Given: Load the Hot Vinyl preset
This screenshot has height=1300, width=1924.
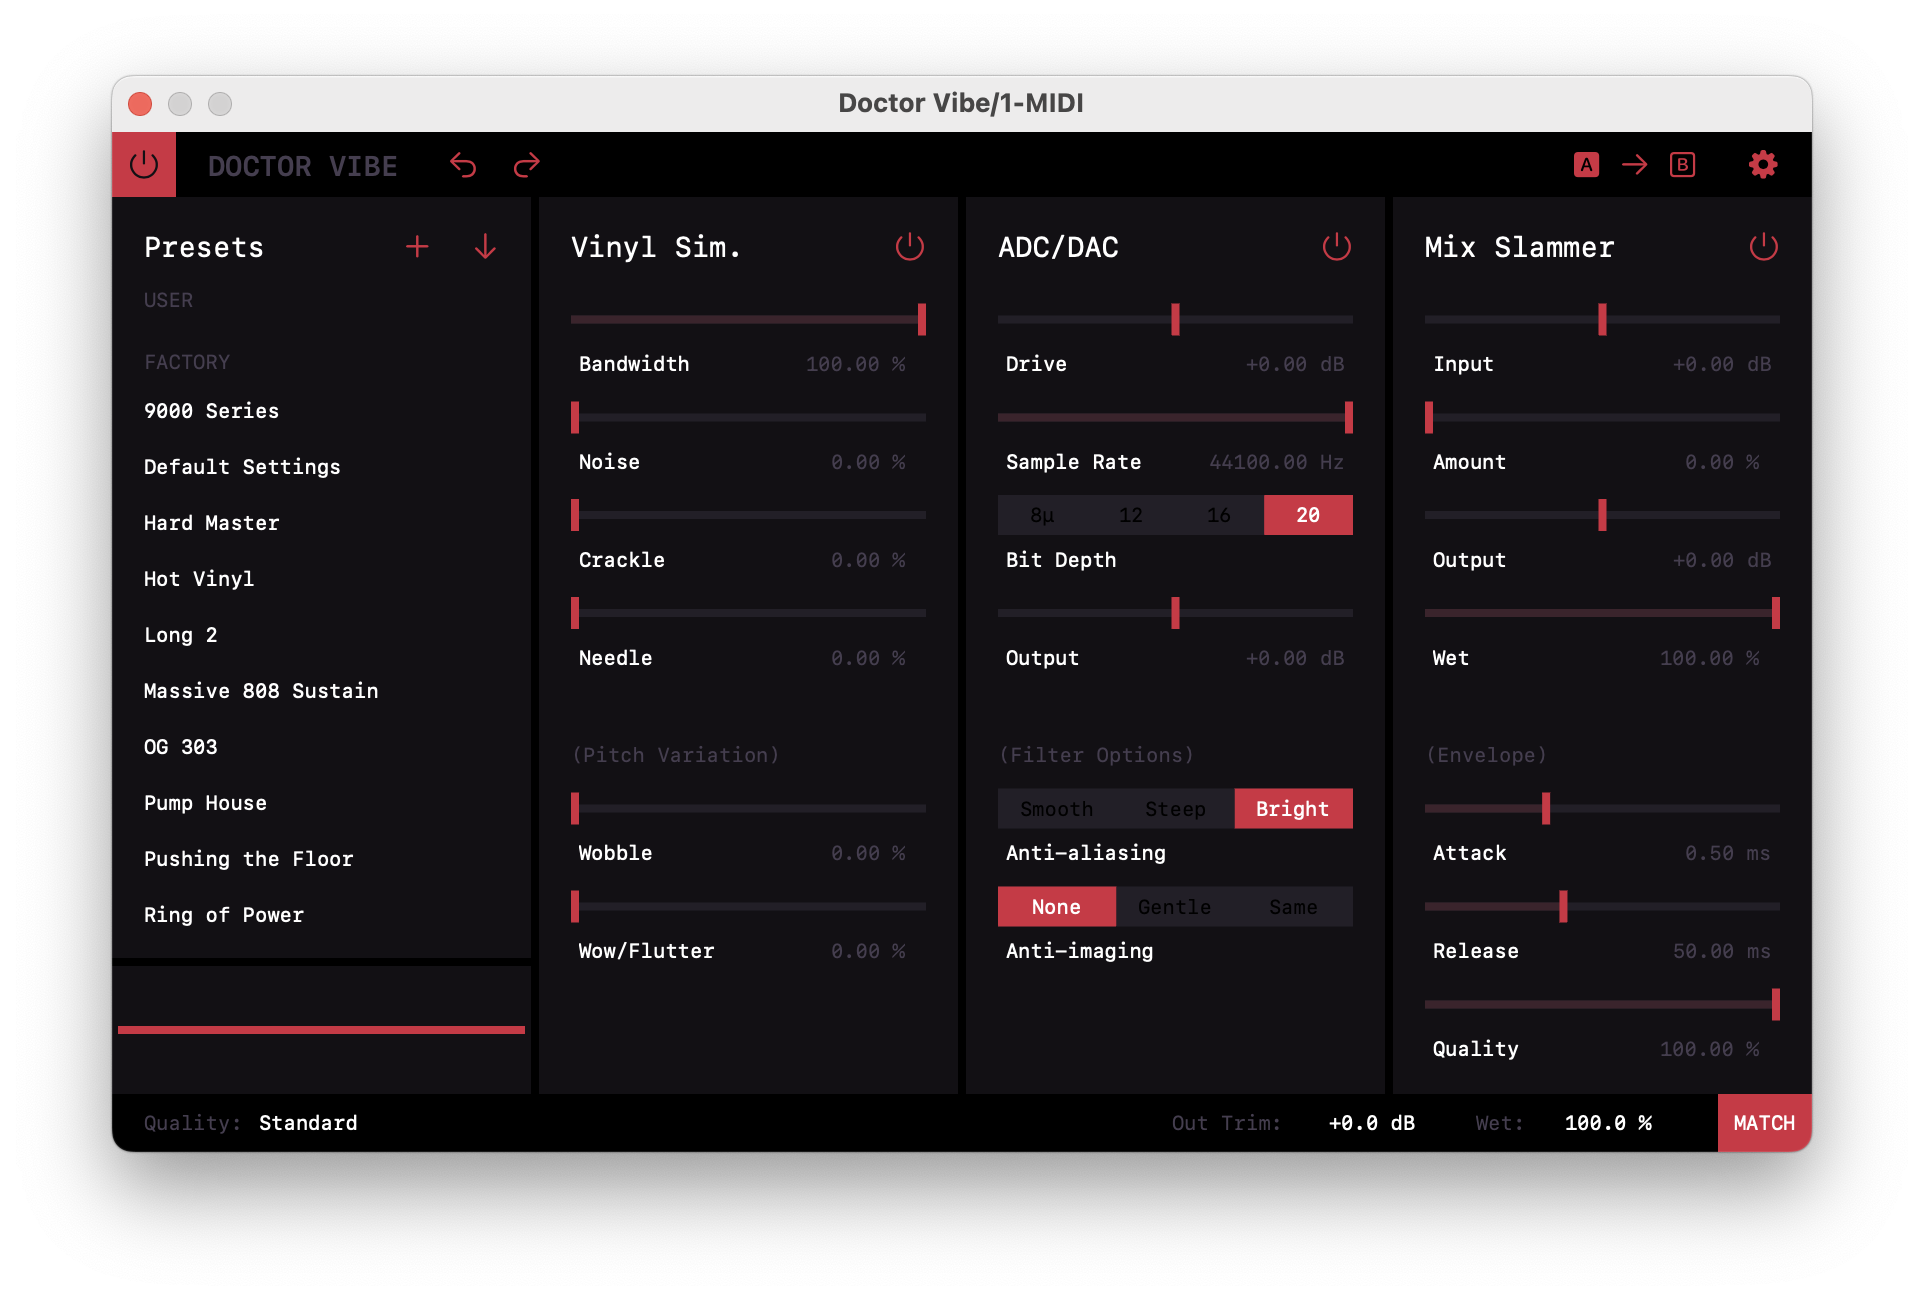Looking at the screenshot, I should tap(199, 579).
